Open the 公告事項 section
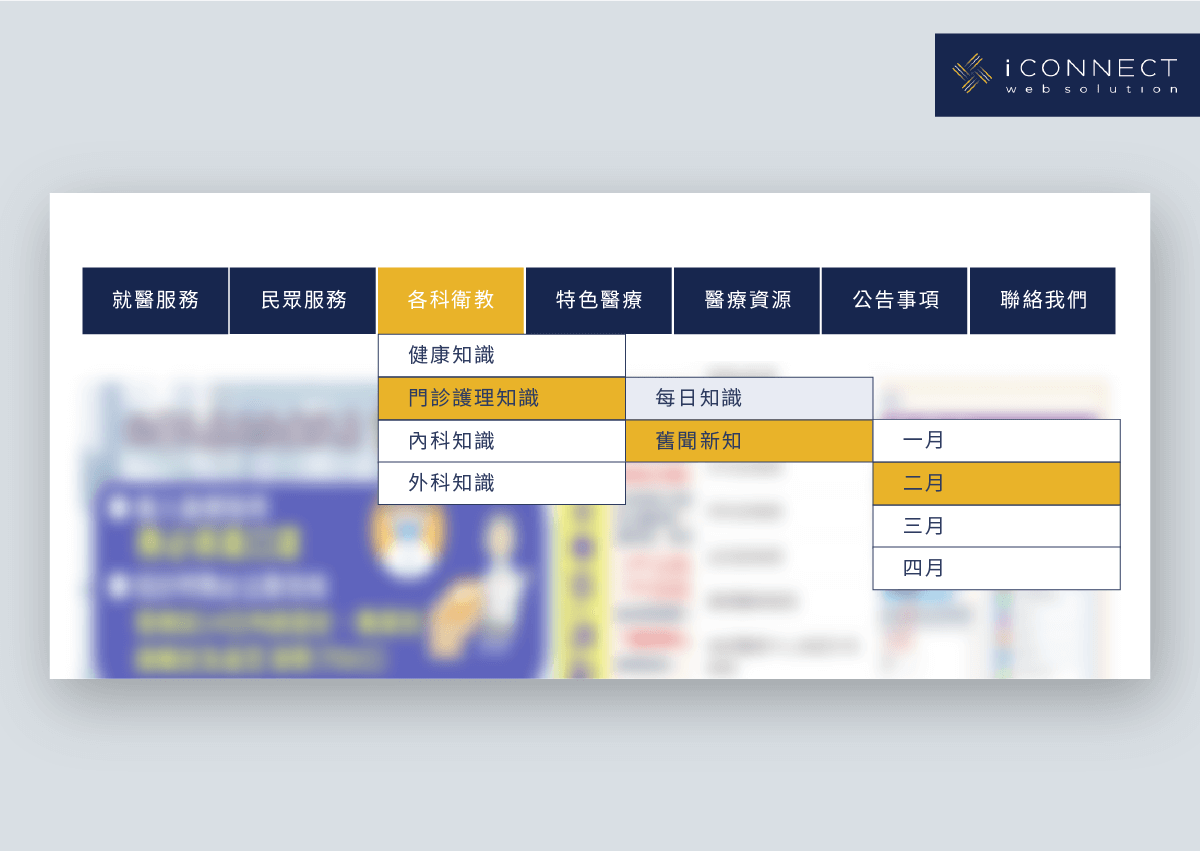The image size is (1200, 851). pyautogui.click(x=895, y=300)
